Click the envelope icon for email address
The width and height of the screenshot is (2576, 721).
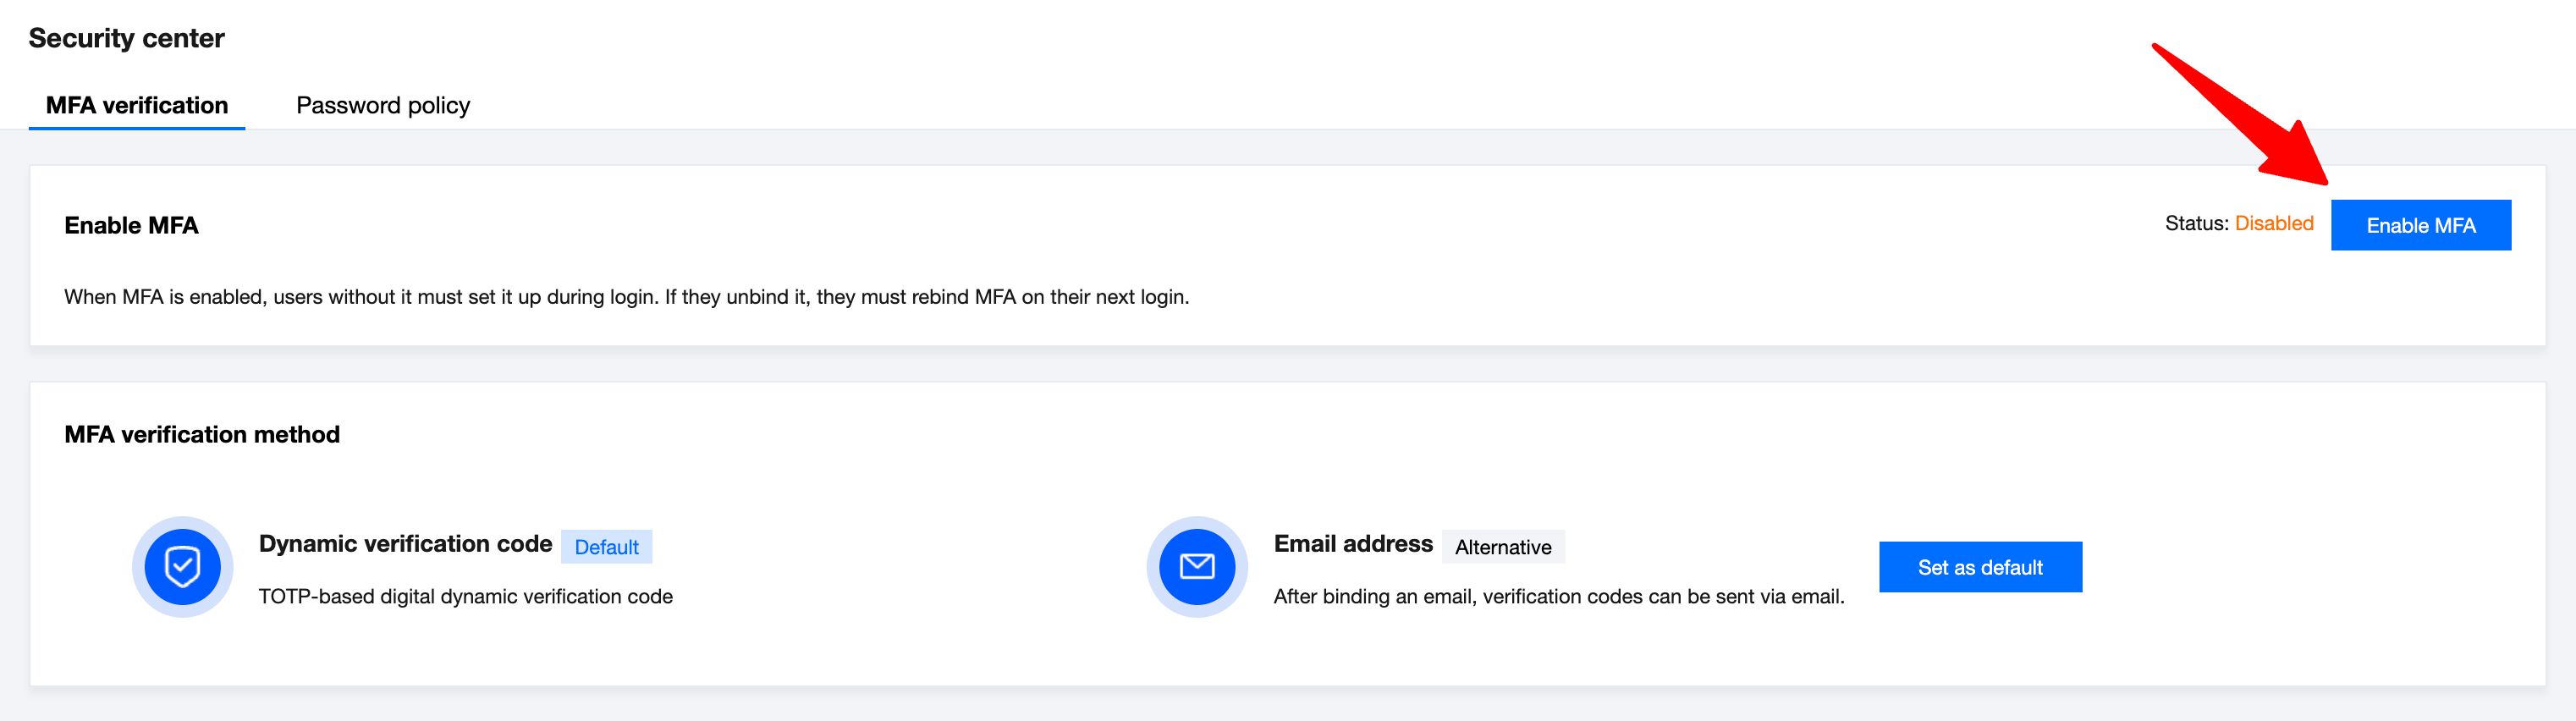tap(1196, 567)
